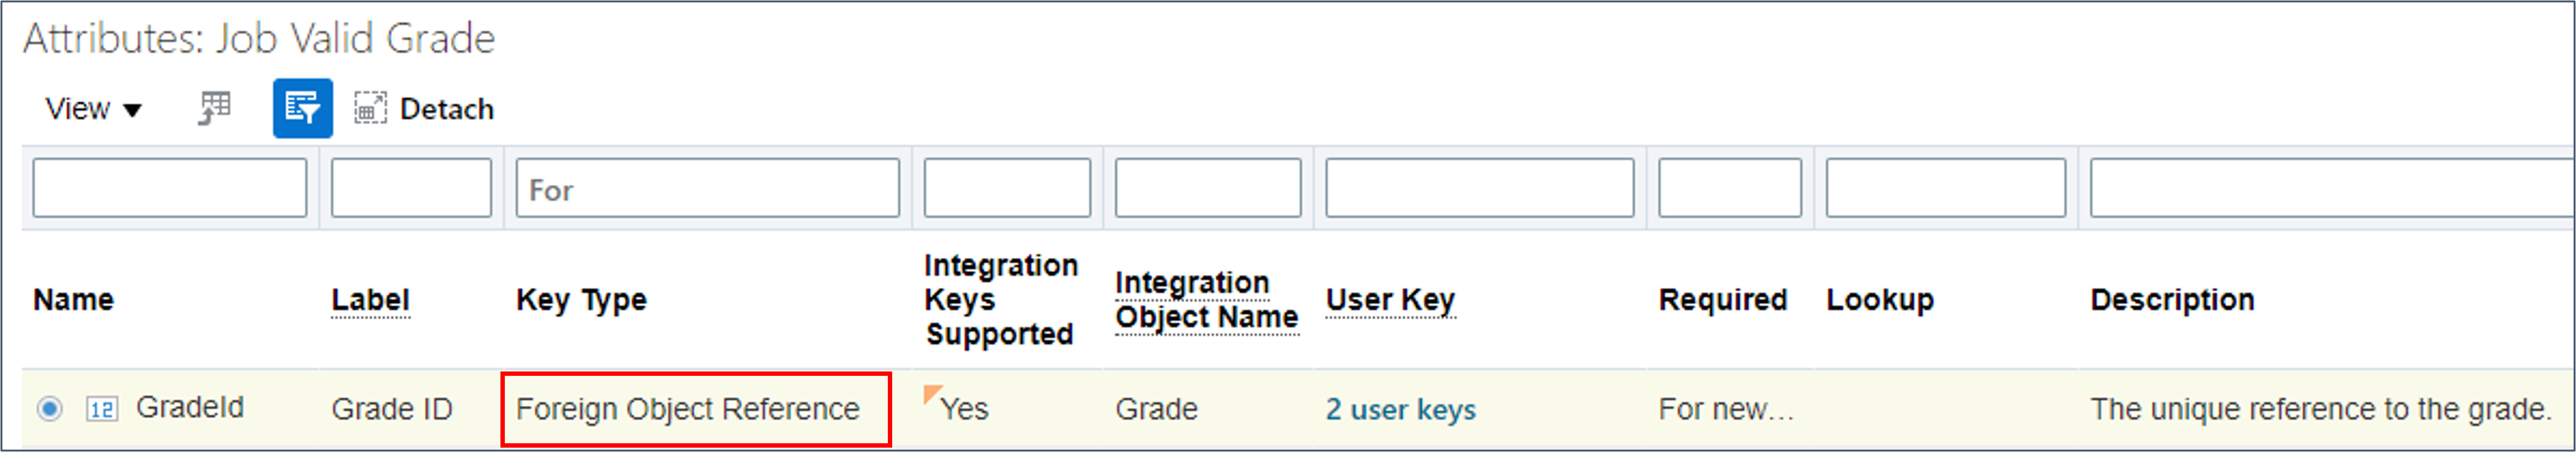Click the Freeze column table icon
Screen dimensions: 2576x452
(x=214, y=108)
